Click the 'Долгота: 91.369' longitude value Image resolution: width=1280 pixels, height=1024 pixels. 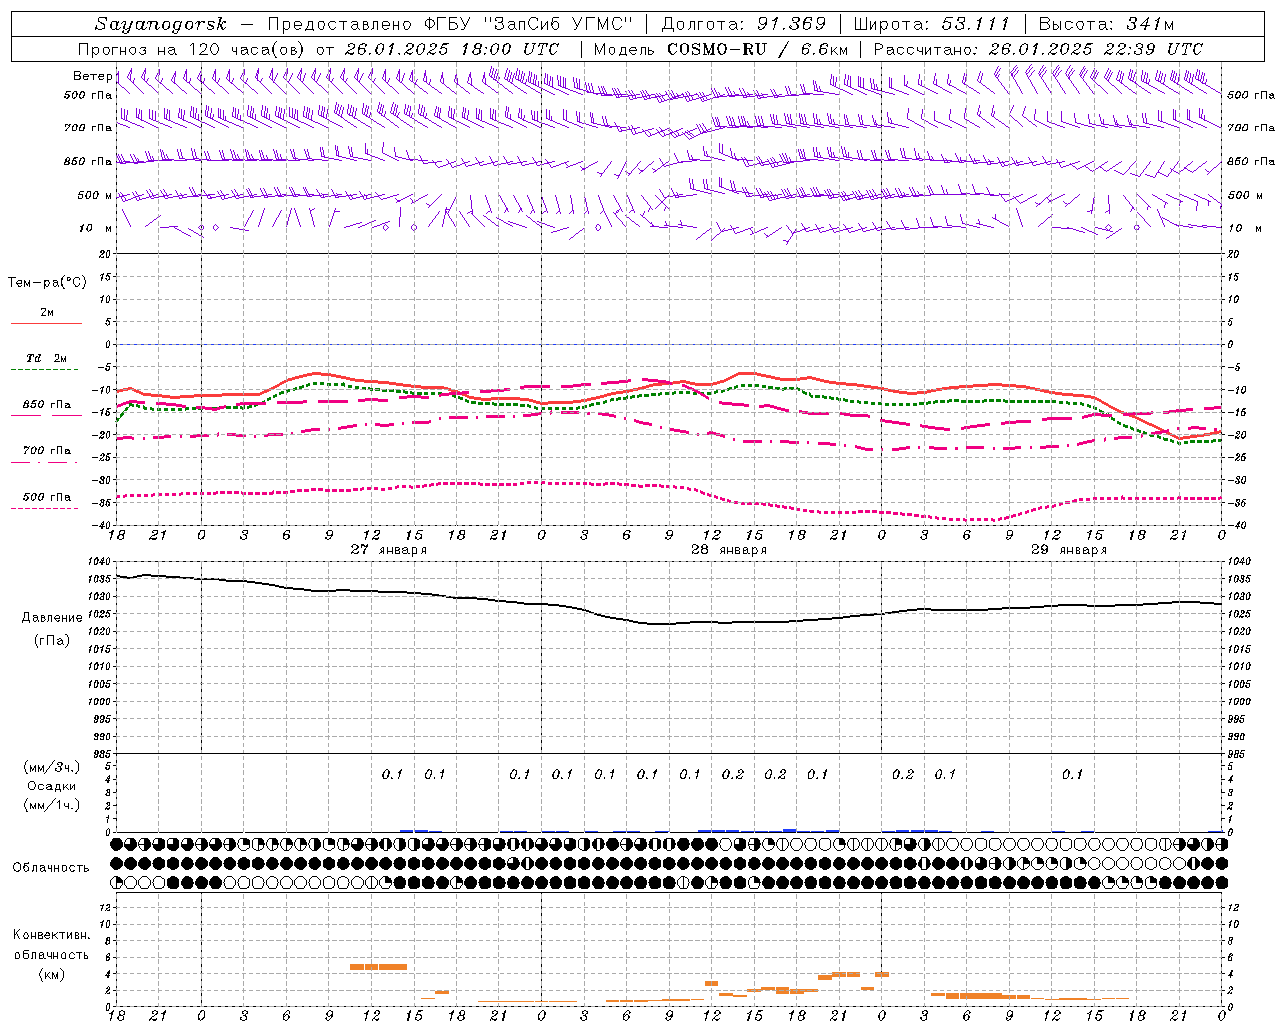click(744, 24)
